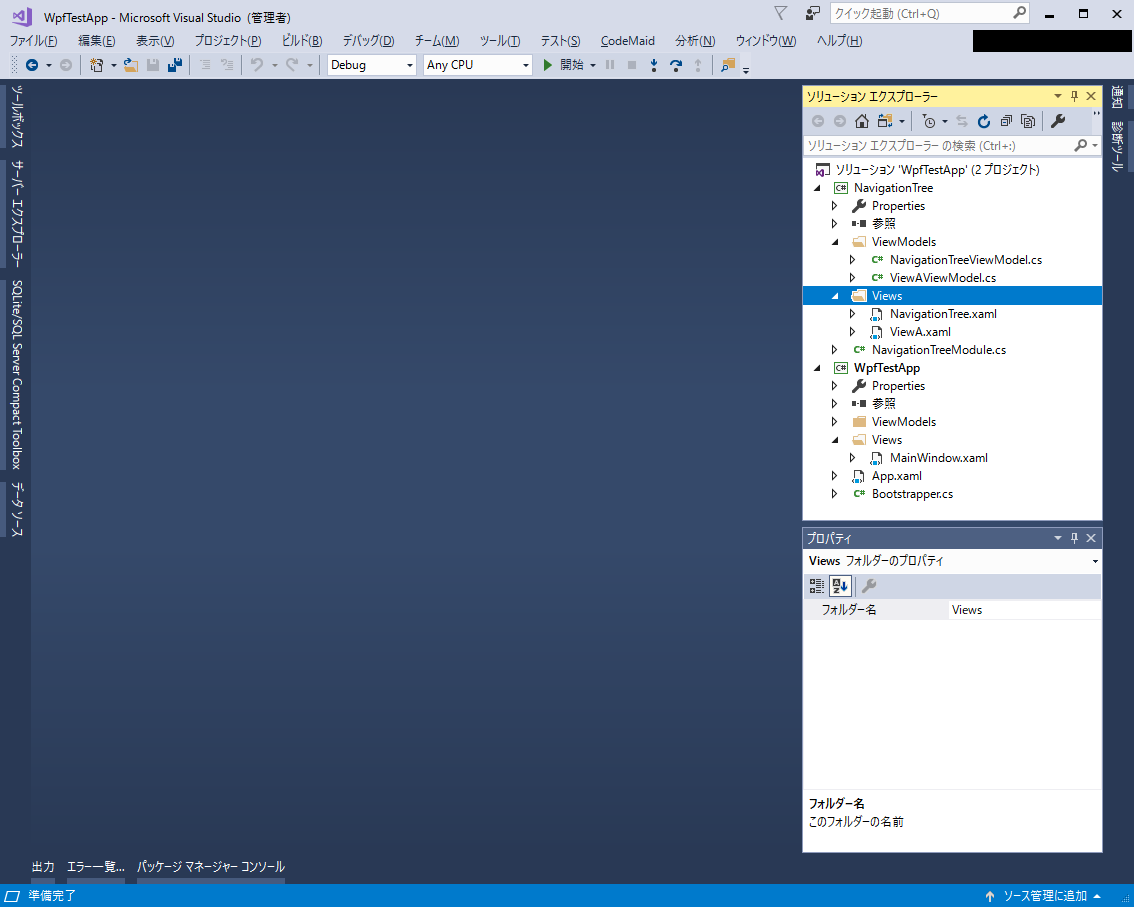Pin the Solution Explorer panel
1134x907 pixels.
pyautogui.click(x=1075, y=96)
